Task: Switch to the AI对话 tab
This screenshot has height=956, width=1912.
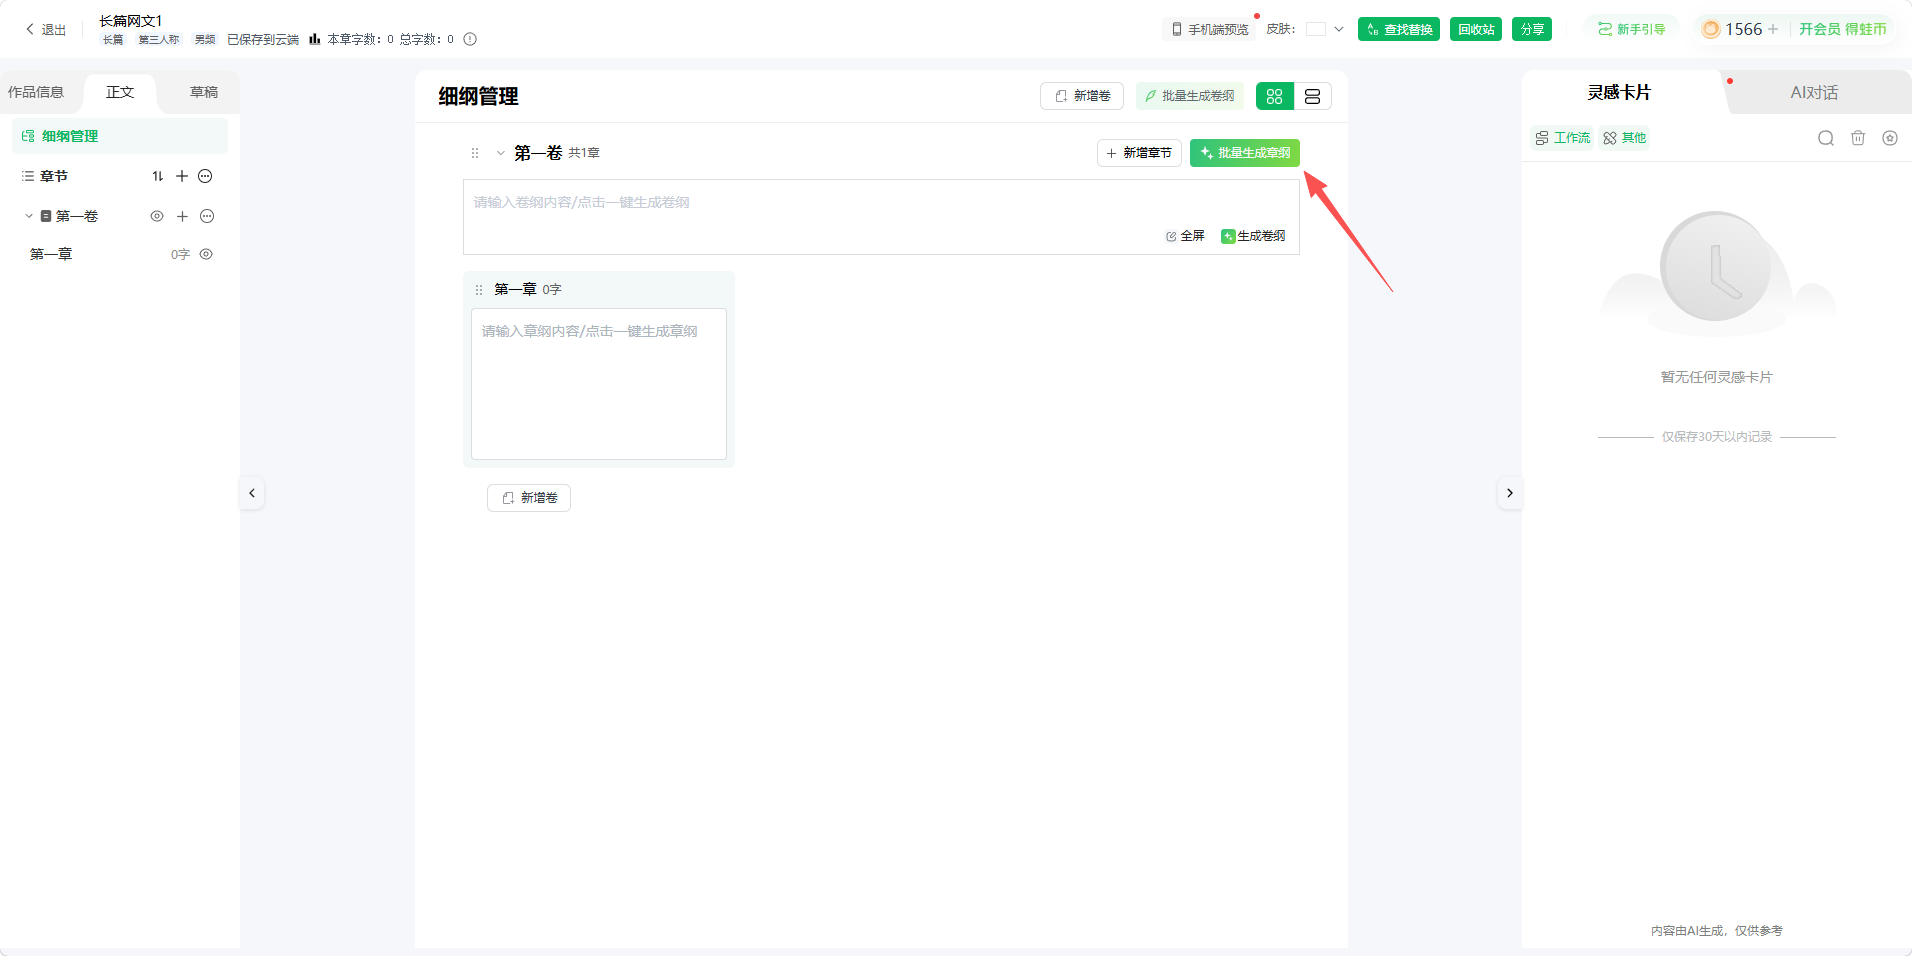Action: click(1814, 92)
